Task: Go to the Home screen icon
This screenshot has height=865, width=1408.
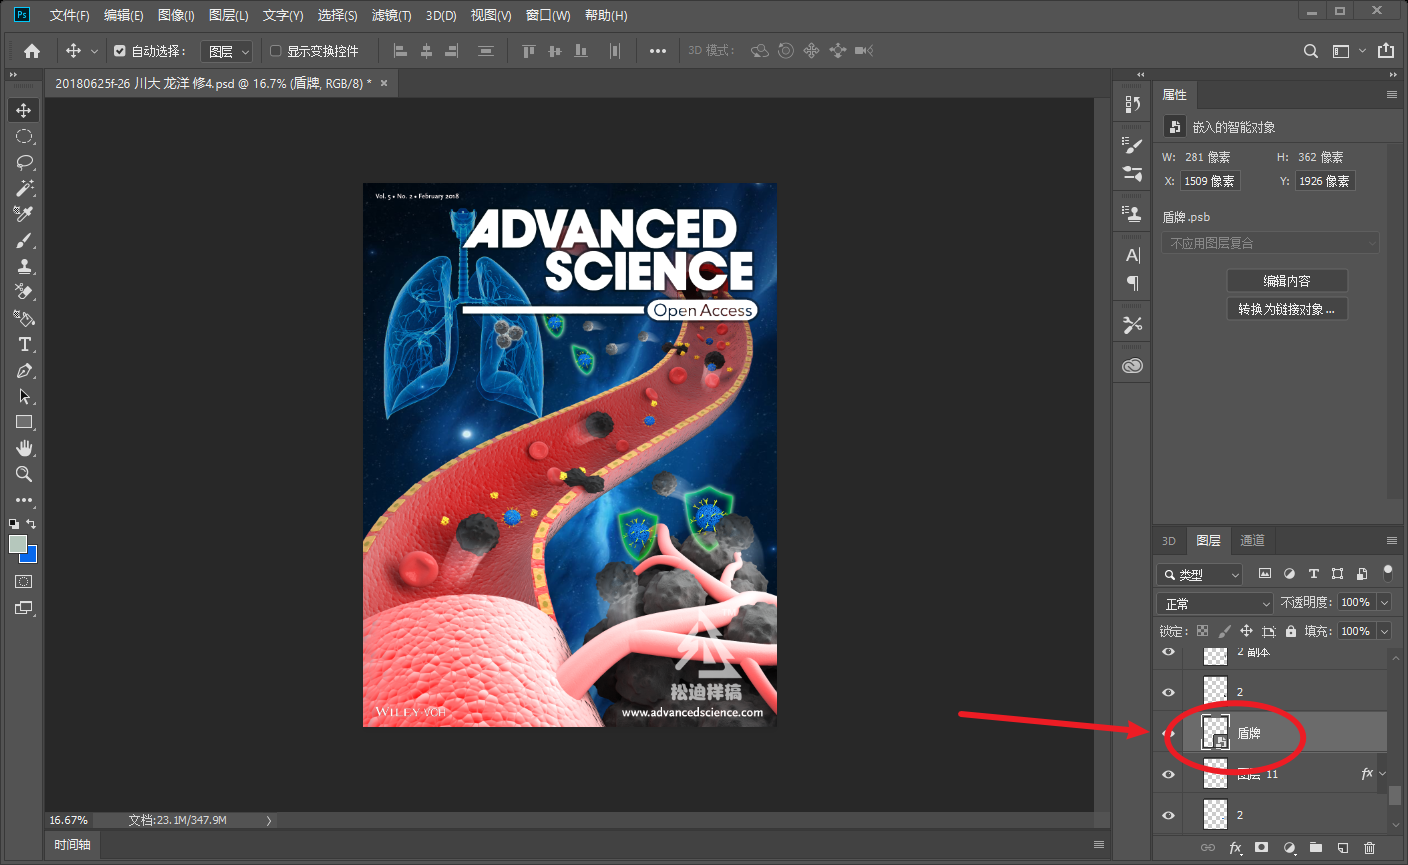Action: [x=32, y=51]
